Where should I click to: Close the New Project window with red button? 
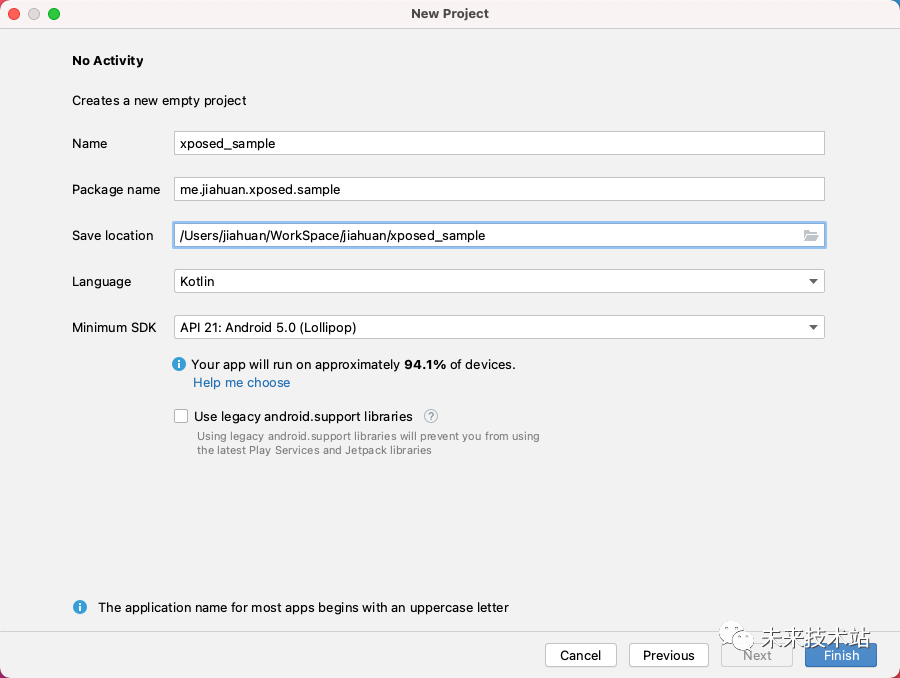click(x=14, y=14)
